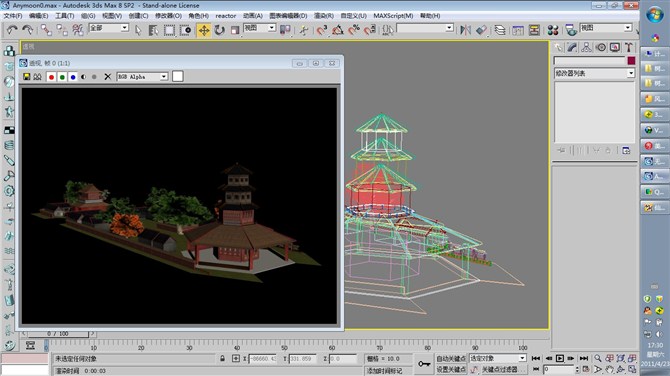Viewport: 670px width, 376px height.
Task: Click the Auto Key button
Action: click(x=451, y=358)
